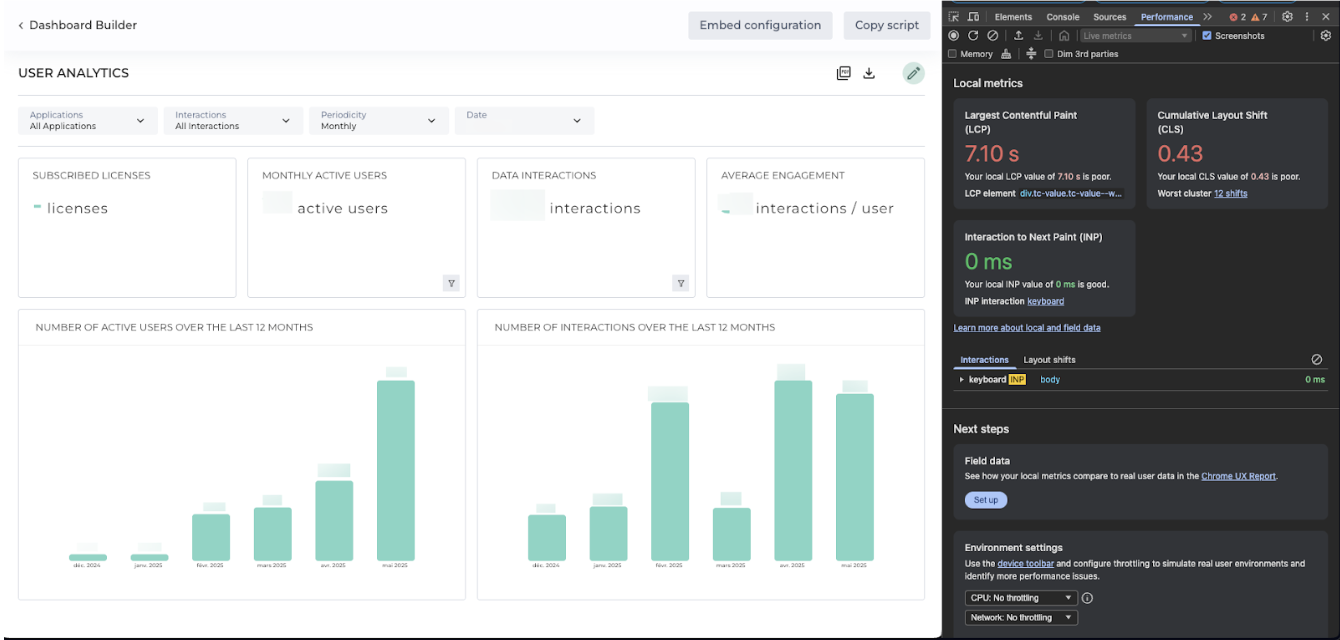Viewport: 1340px width, 640px height.
Task: Open the Applications filter dropdown
Action: click(x=88, y=121)
